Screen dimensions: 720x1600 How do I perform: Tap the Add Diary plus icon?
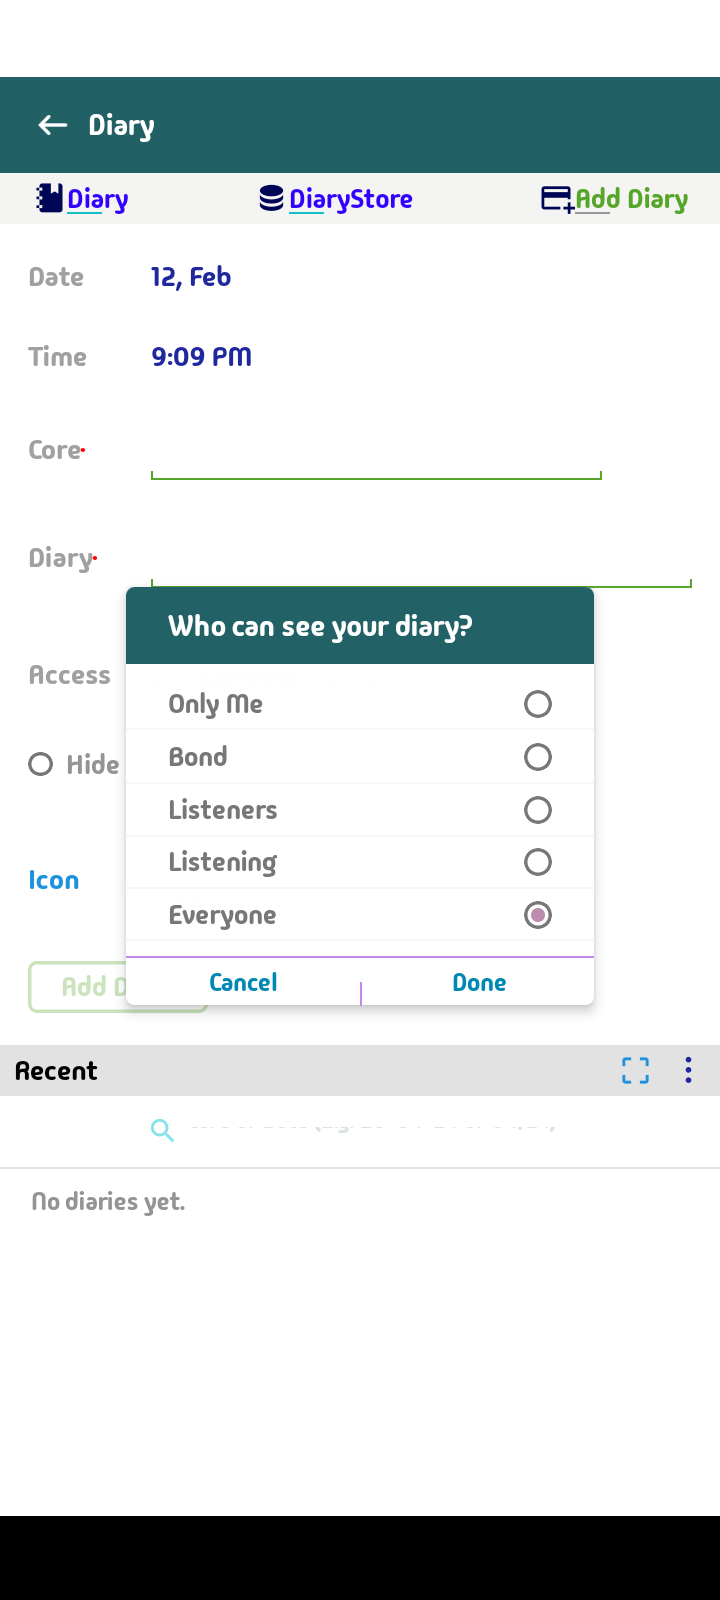556,198
